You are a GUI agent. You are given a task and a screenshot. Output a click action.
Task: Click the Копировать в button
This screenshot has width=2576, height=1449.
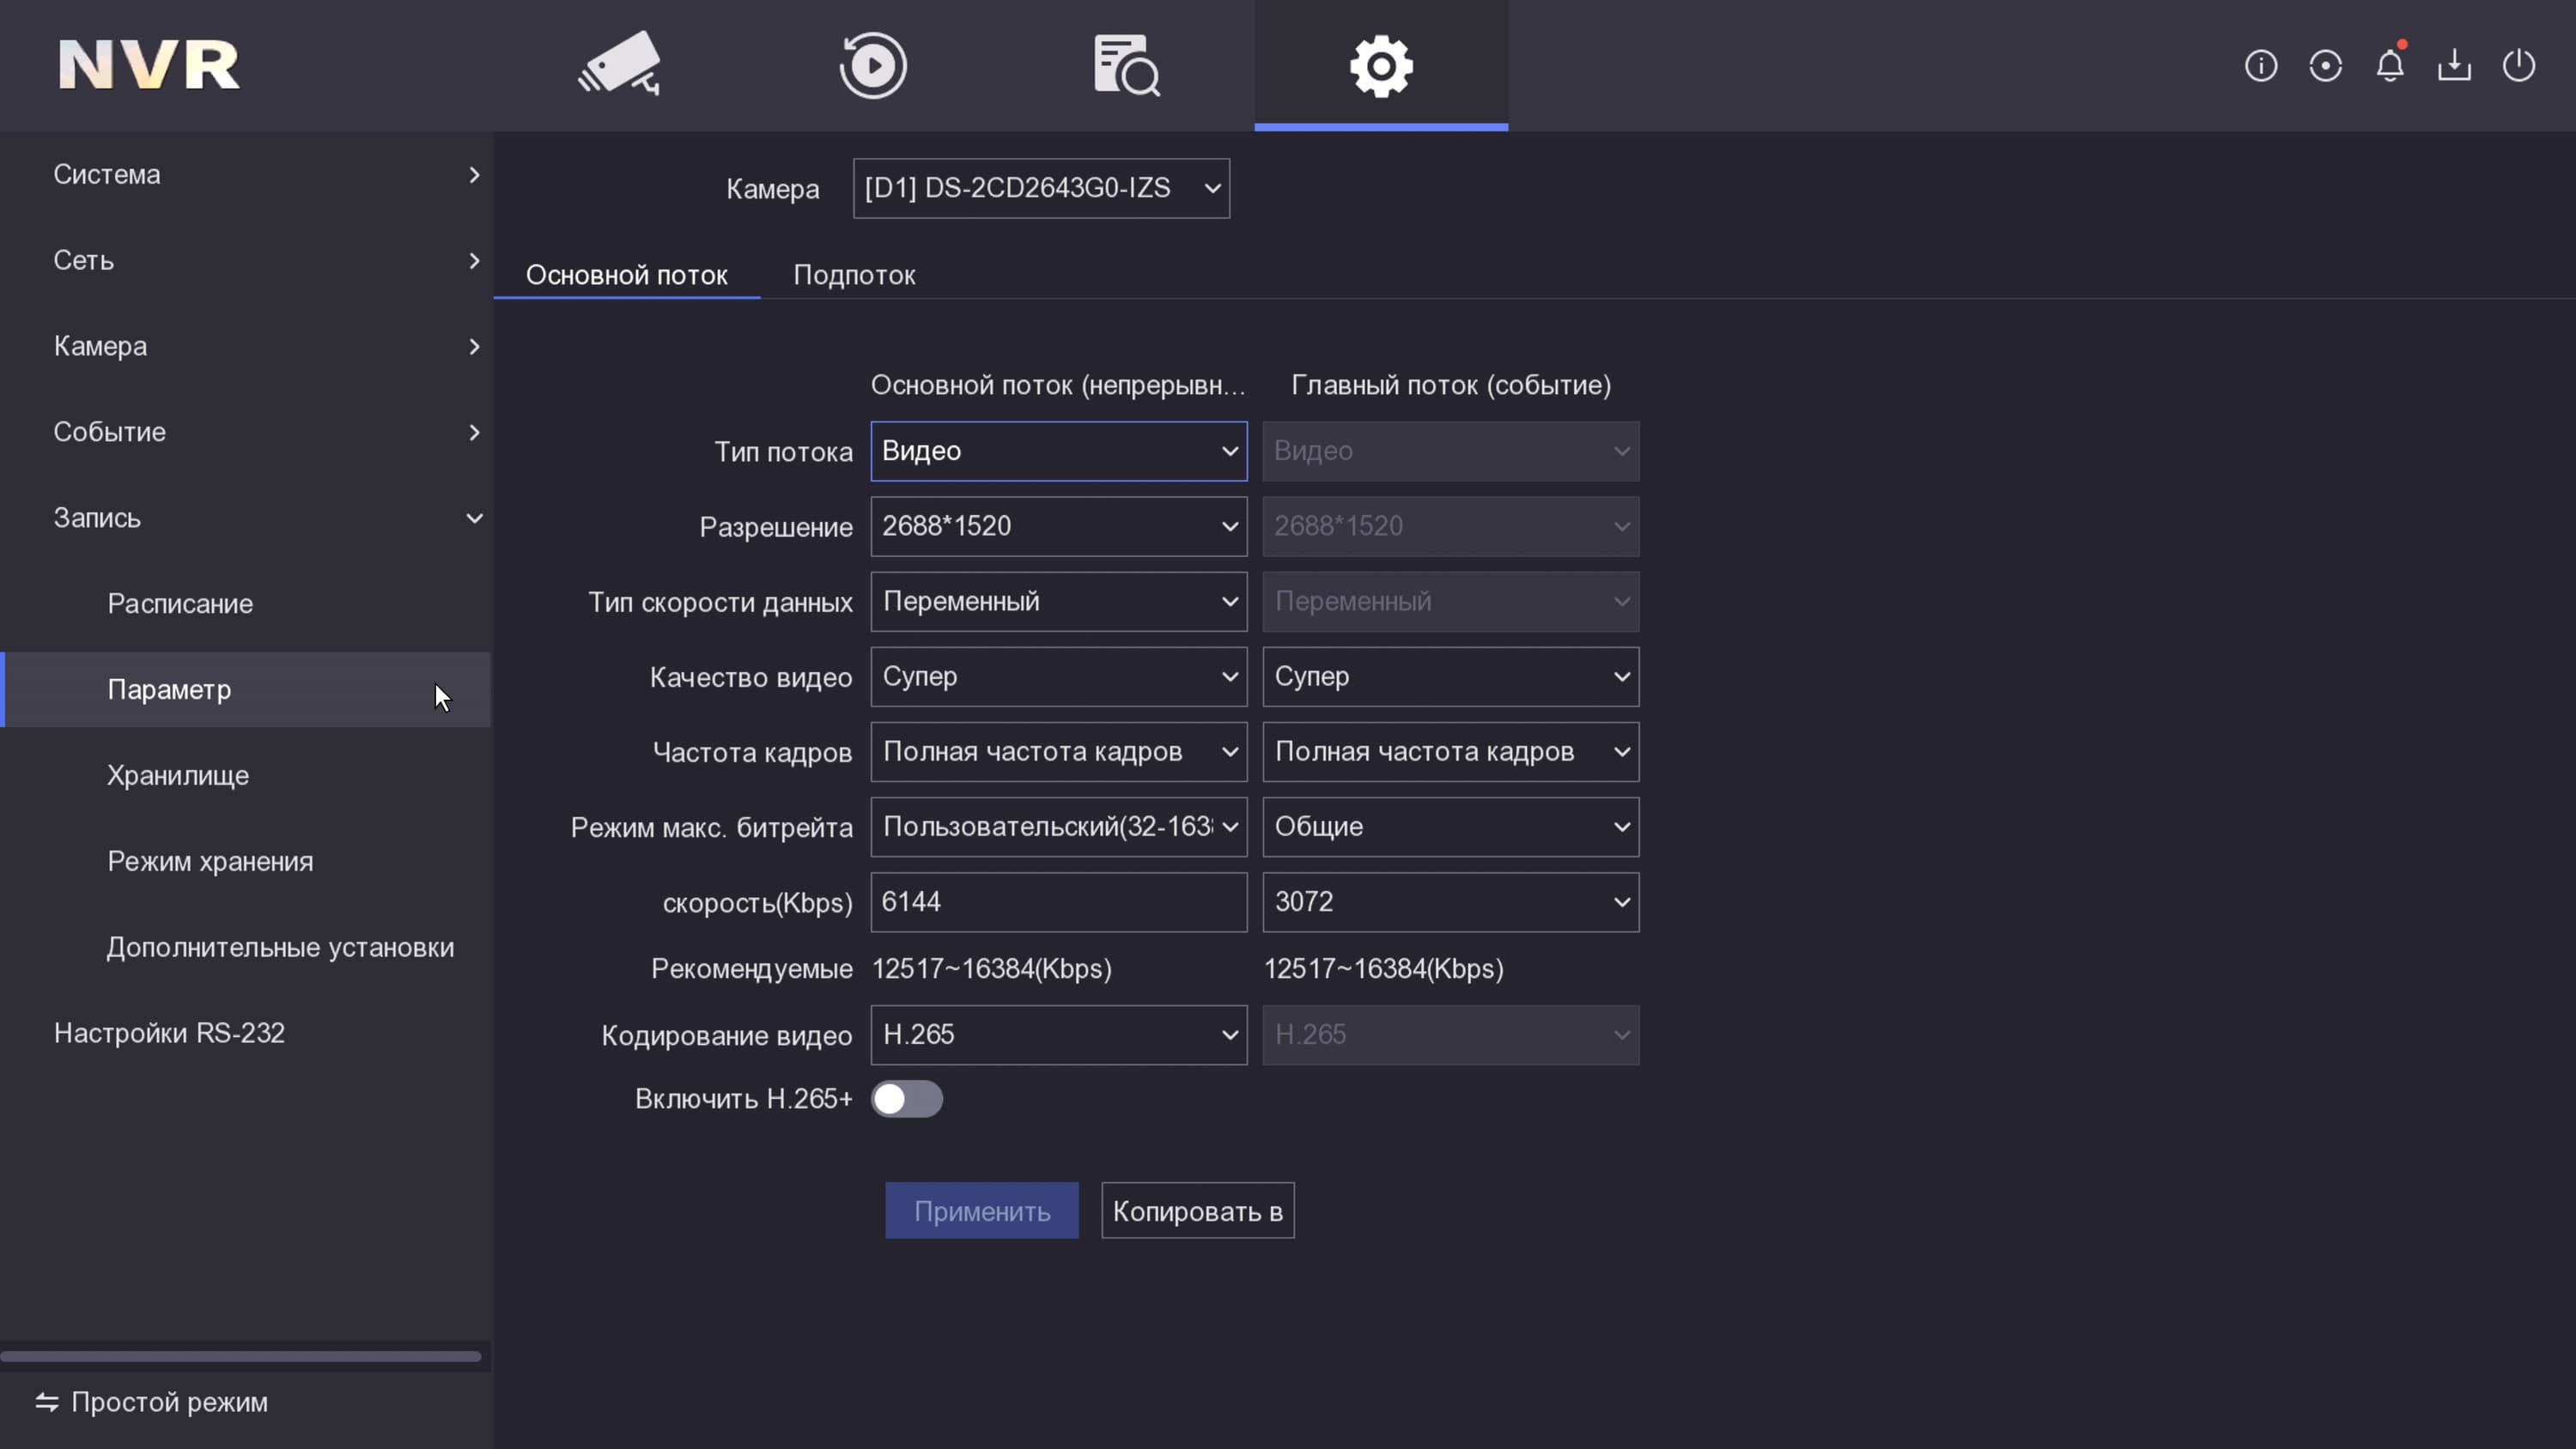tap(1197, 1210)
